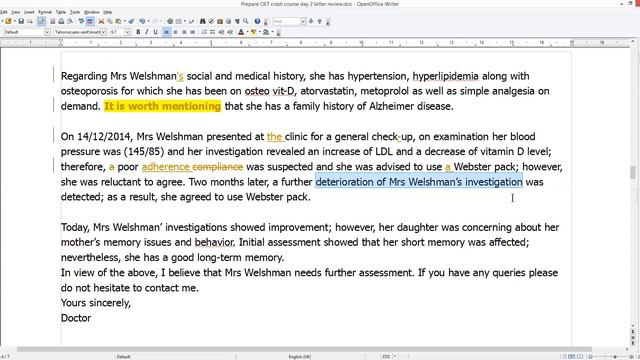640x360 pixels.
Task: Click the highlighted 'It is worth mentioning' text
Action: (x=162, y=106)
